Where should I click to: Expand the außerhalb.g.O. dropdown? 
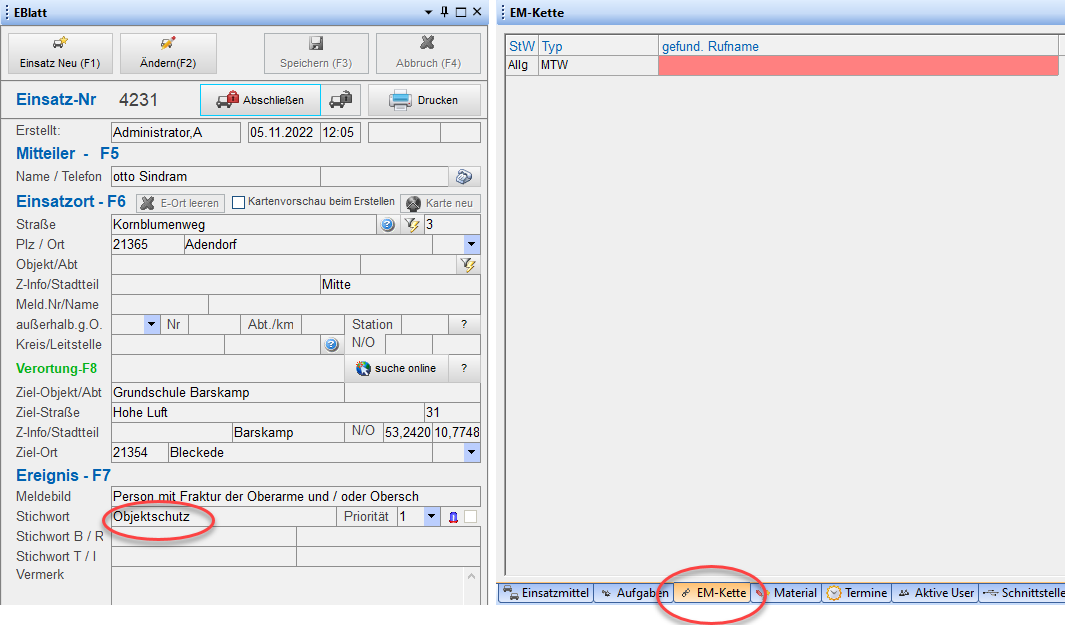pyautogui.click(x=151, y=325)
